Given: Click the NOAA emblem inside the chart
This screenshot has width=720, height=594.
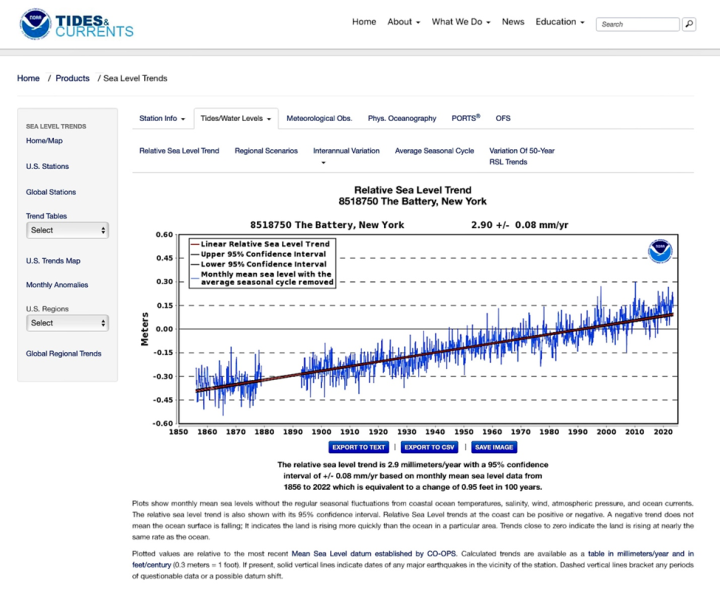Looking at the screenshot, I should click(660, 251).
